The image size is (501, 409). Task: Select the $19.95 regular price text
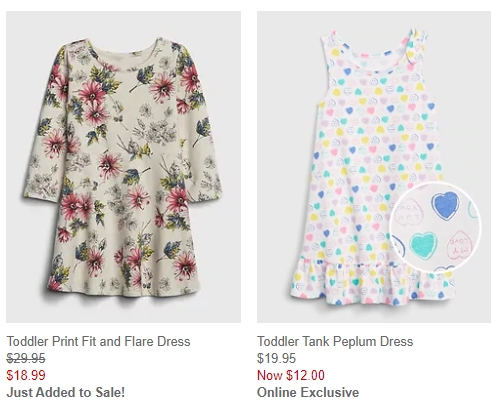pyautogui.click(x=276, y=359)
